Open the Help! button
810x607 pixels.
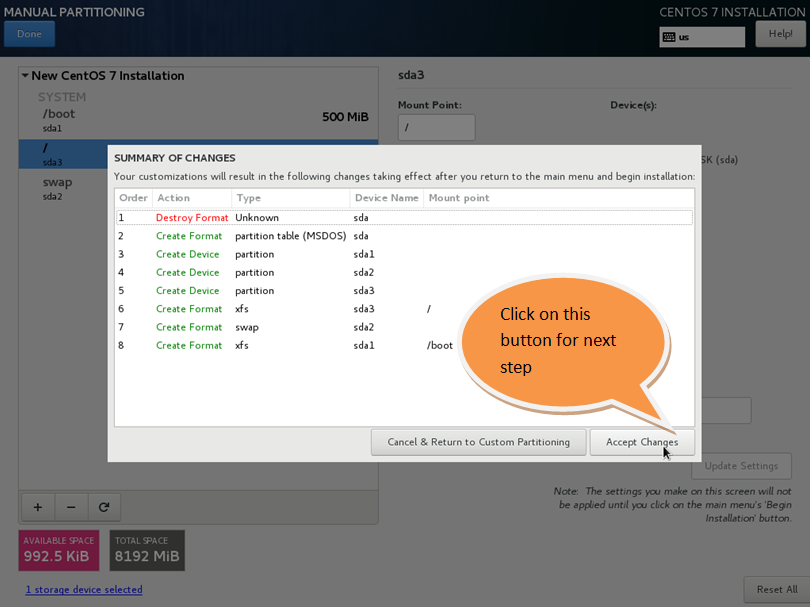click(x=780, y=34)
